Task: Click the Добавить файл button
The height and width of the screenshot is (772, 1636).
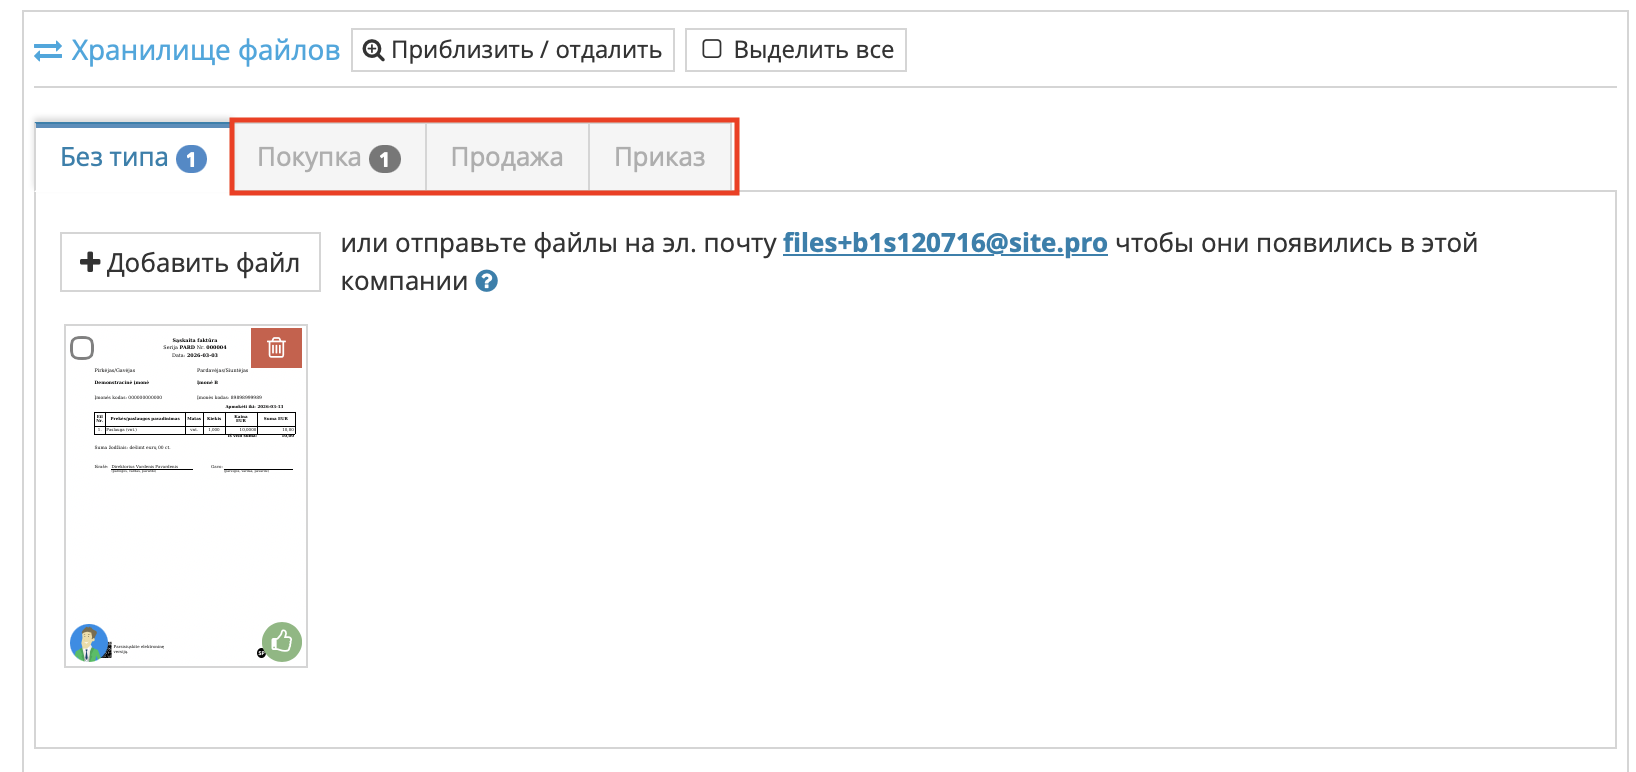Action: tap(190, 262)
